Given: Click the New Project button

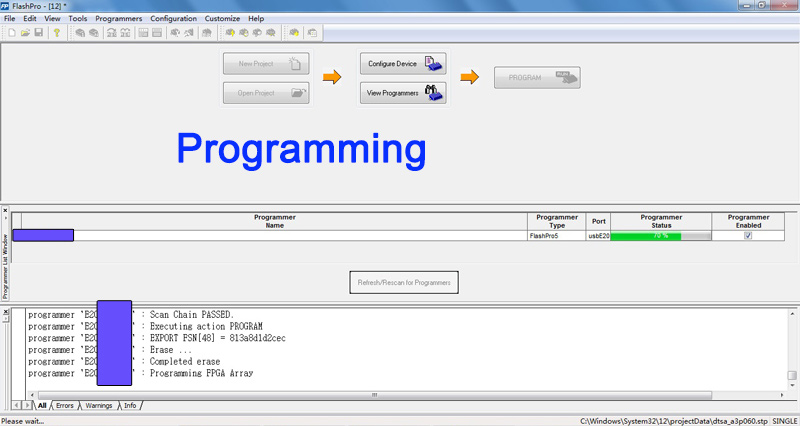Looking at the screenshot, I should [266, 64].
